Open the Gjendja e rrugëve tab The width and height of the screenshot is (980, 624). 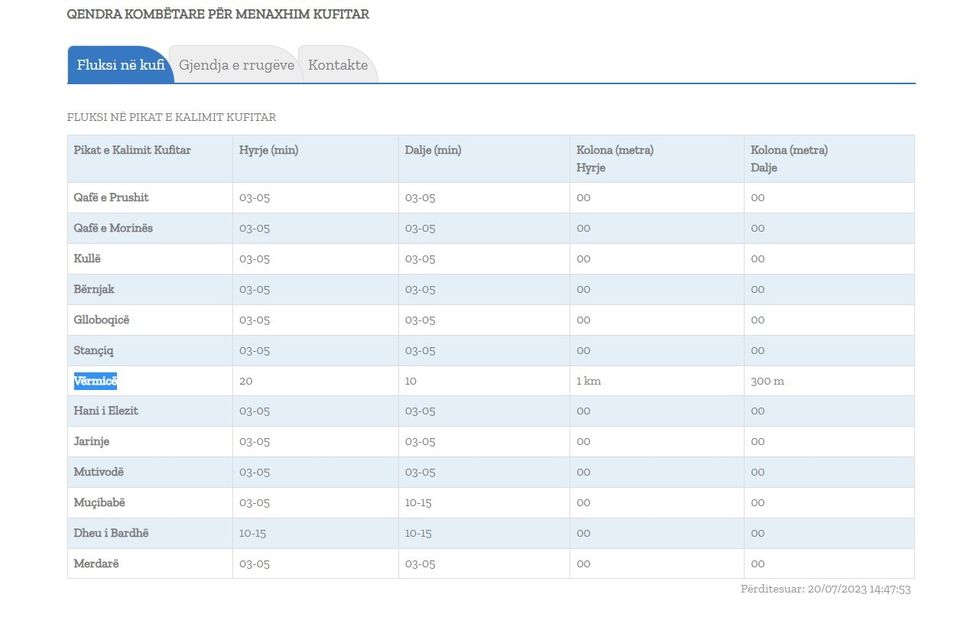click(236, 65)
